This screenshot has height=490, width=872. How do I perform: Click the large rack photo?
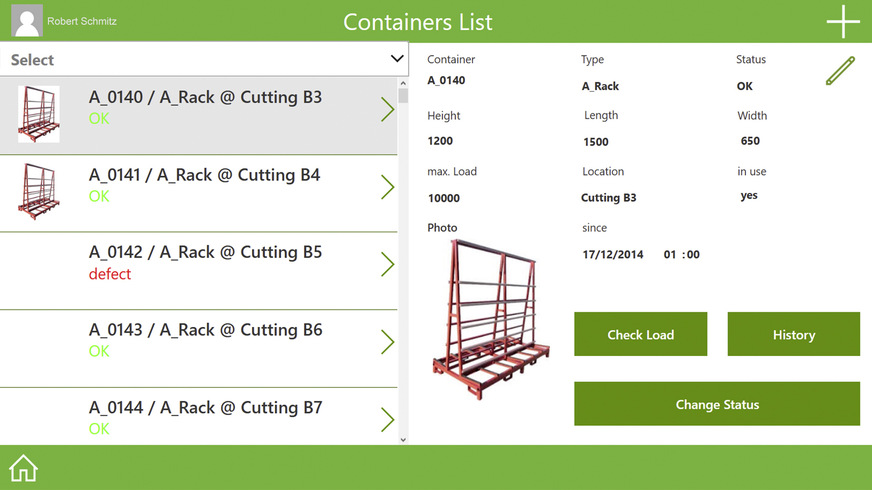point(491,319)
